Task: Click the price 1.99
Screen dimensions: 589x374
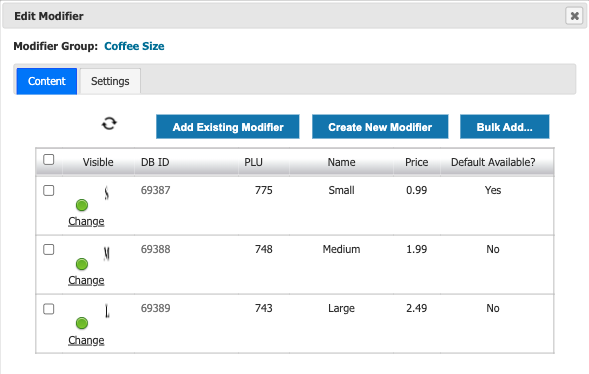Action: (417, 249)
